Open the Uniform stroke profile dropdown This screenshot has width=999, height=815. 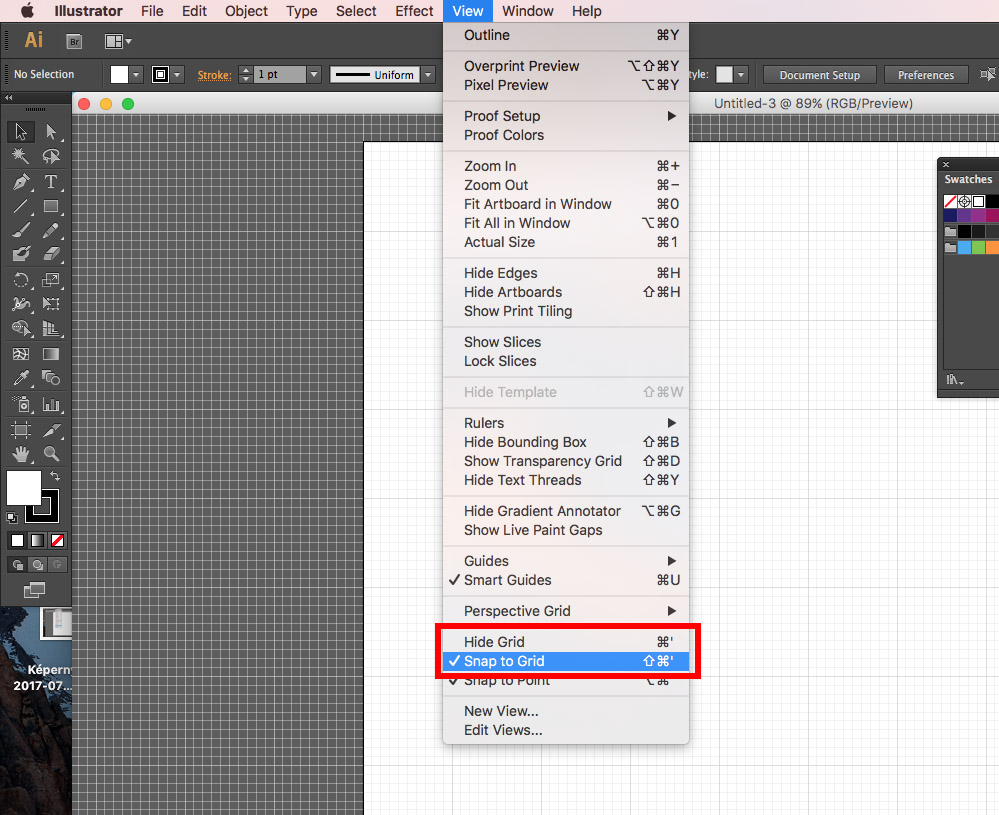click(x=428, y=75)
